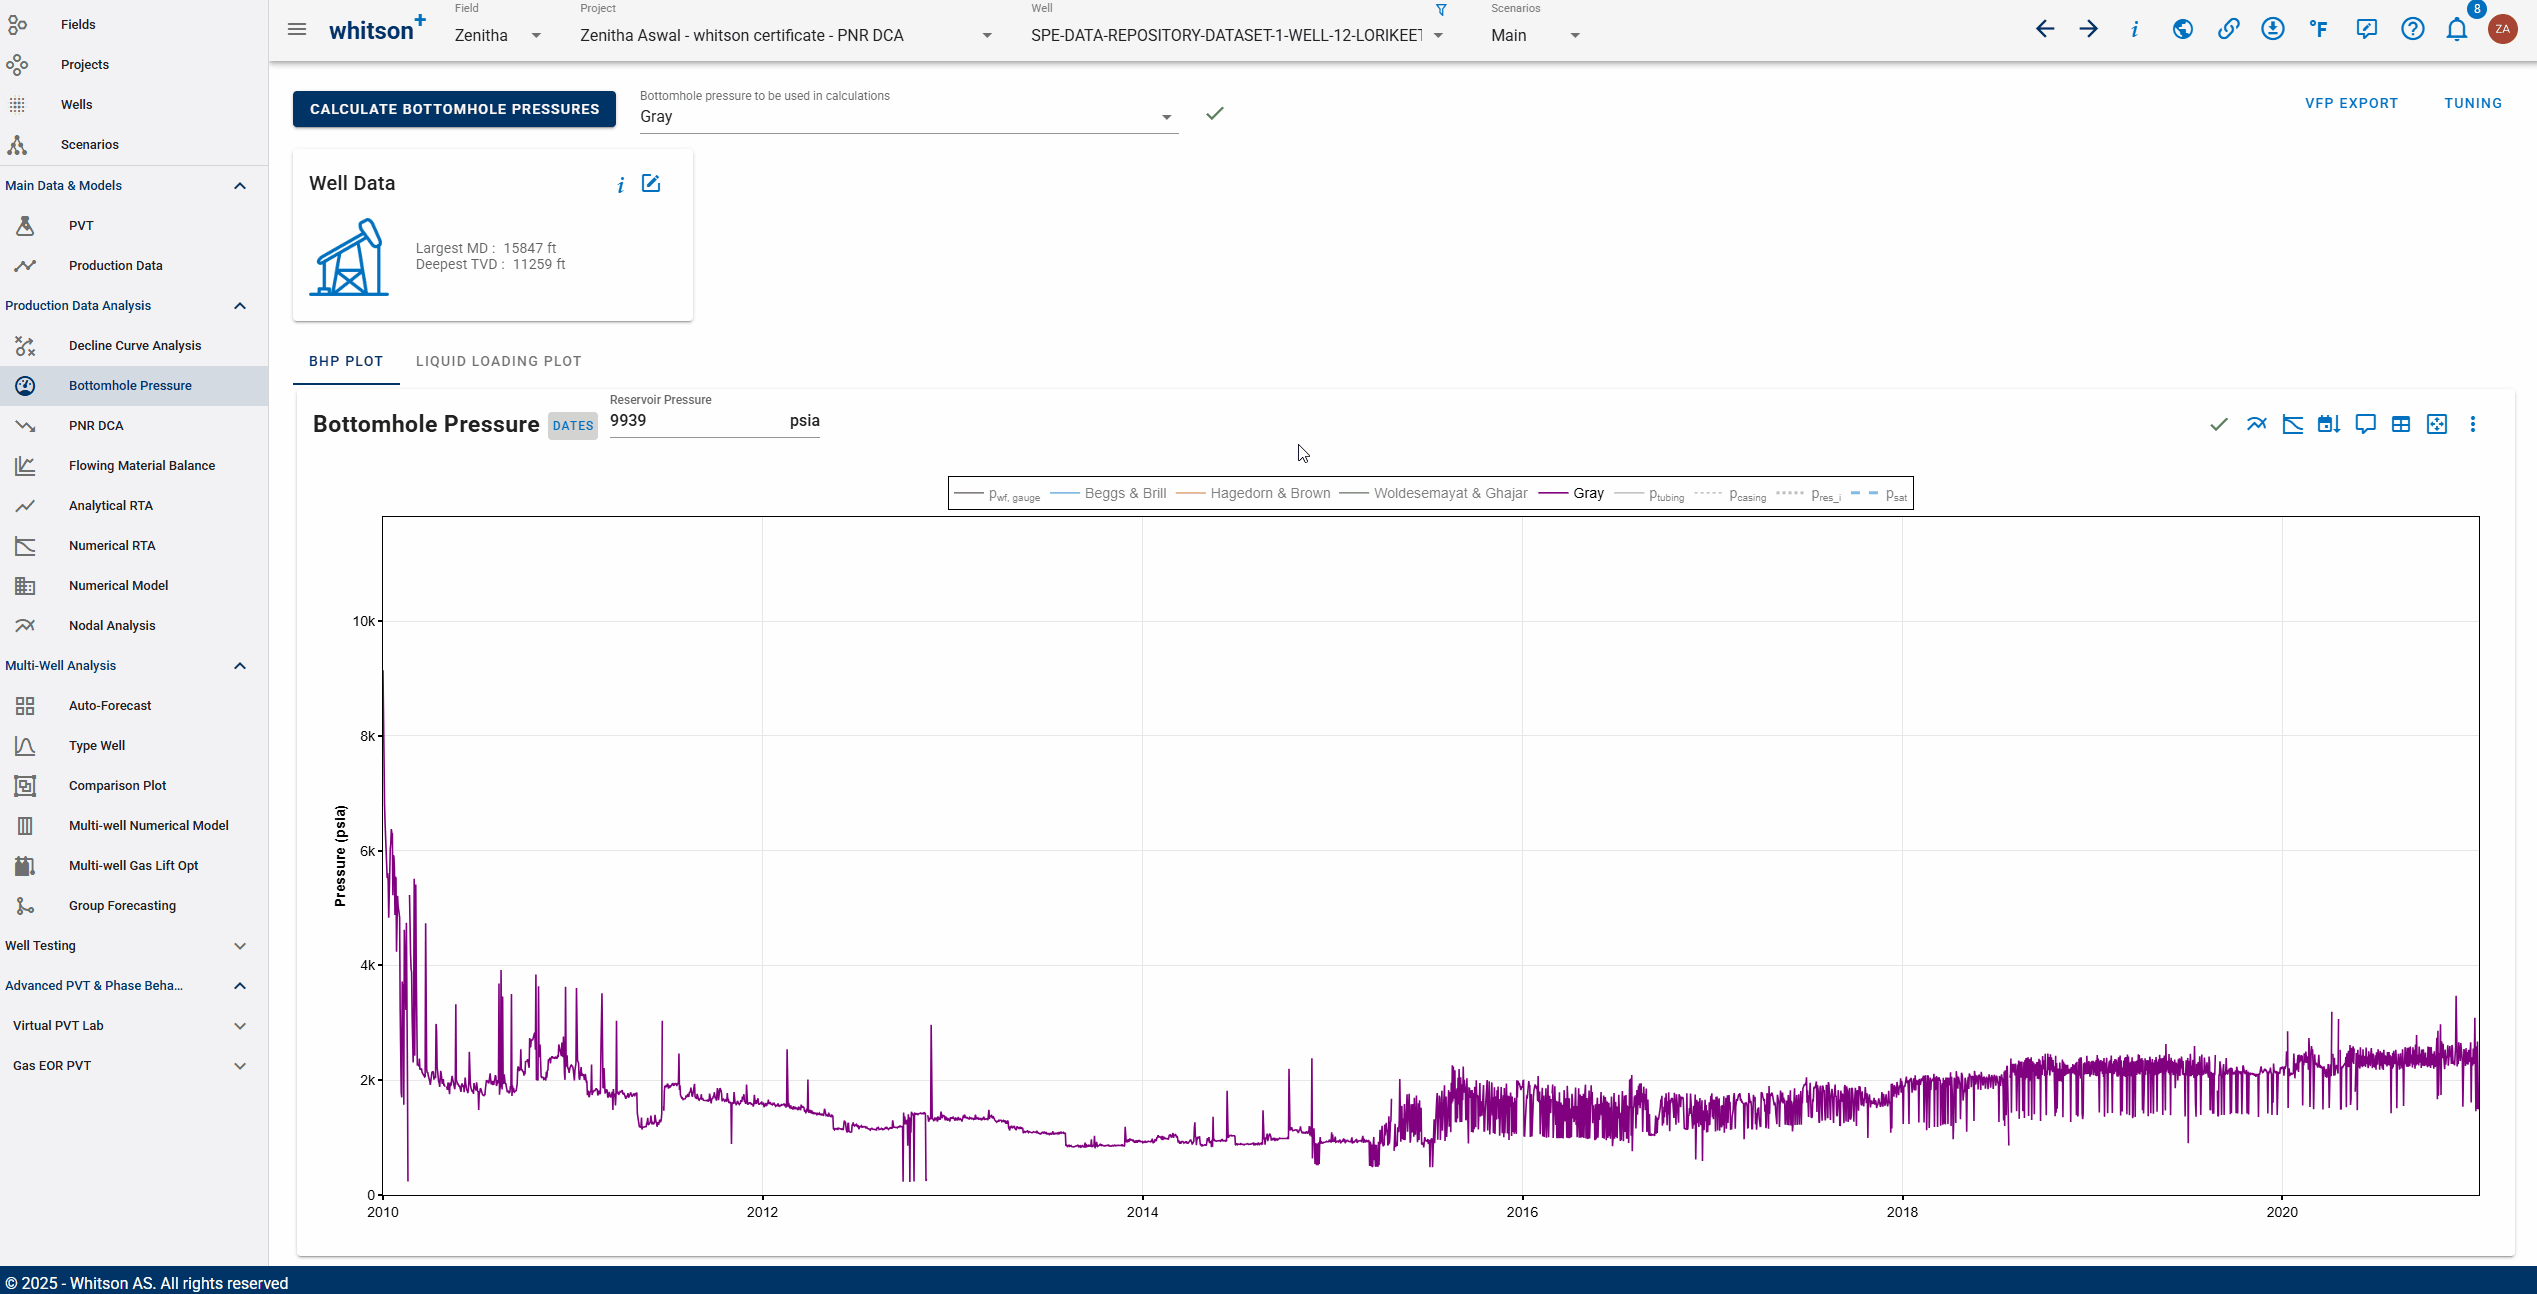The image size is (2537, 1294).
Task: Click VFP EXPORT link
Action: pos(2351,103)
